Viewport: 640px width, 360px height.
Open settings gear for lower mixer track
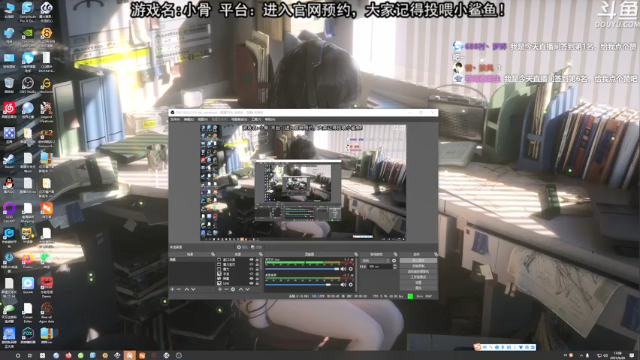click(x=351, y=285)
